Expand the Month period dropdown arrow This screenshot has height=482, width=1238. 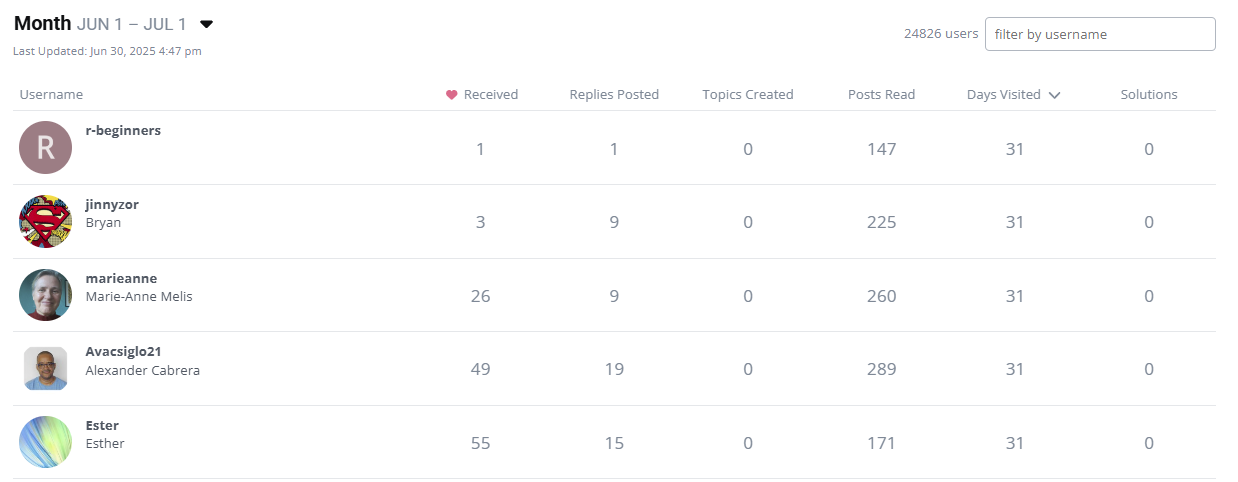pos(207,24)
